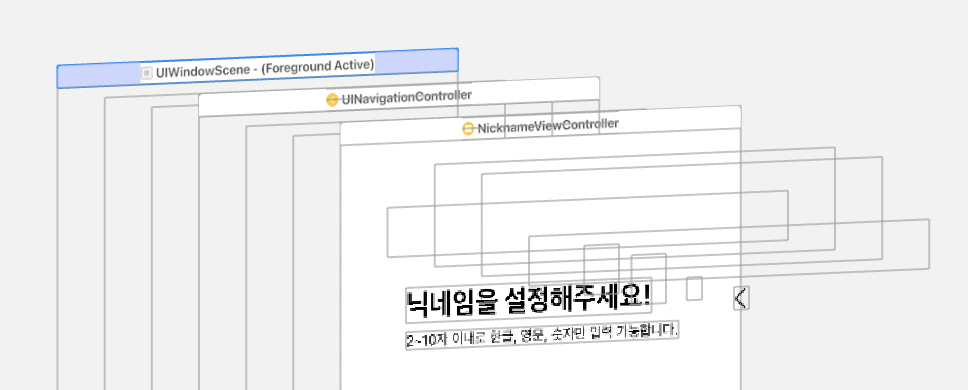Select the small empty square view beside the back chevron
This screenshot has height=390, width=968.
pyautogui.click(x=695, y=288)
